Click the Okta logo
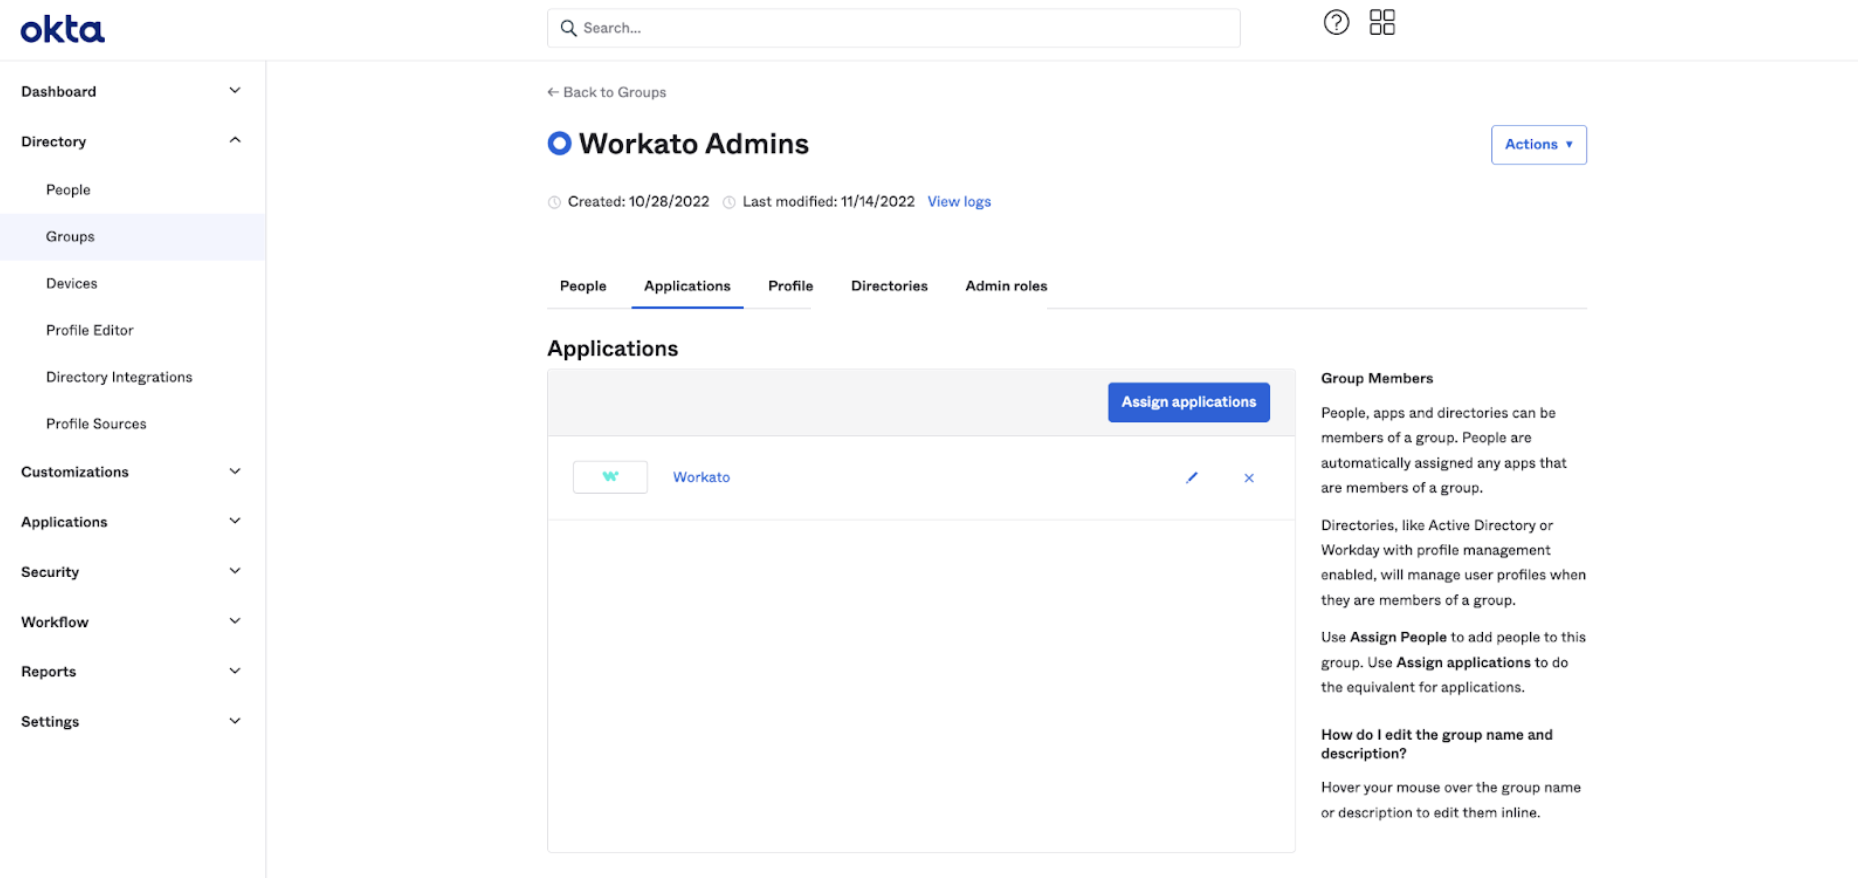 click(62, 30)
